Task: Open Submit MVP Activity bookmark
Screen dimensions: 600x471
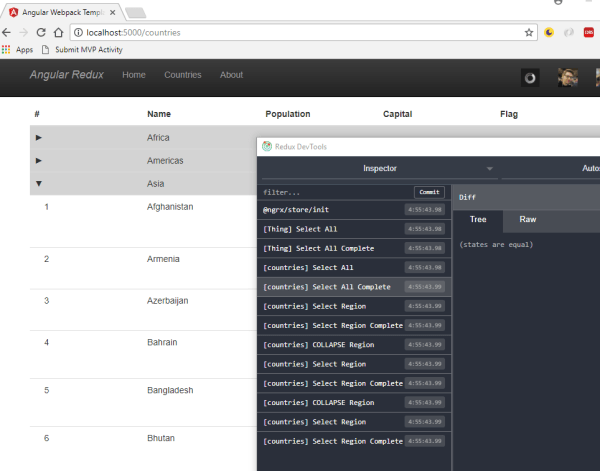Action: [x=82, y=49]
